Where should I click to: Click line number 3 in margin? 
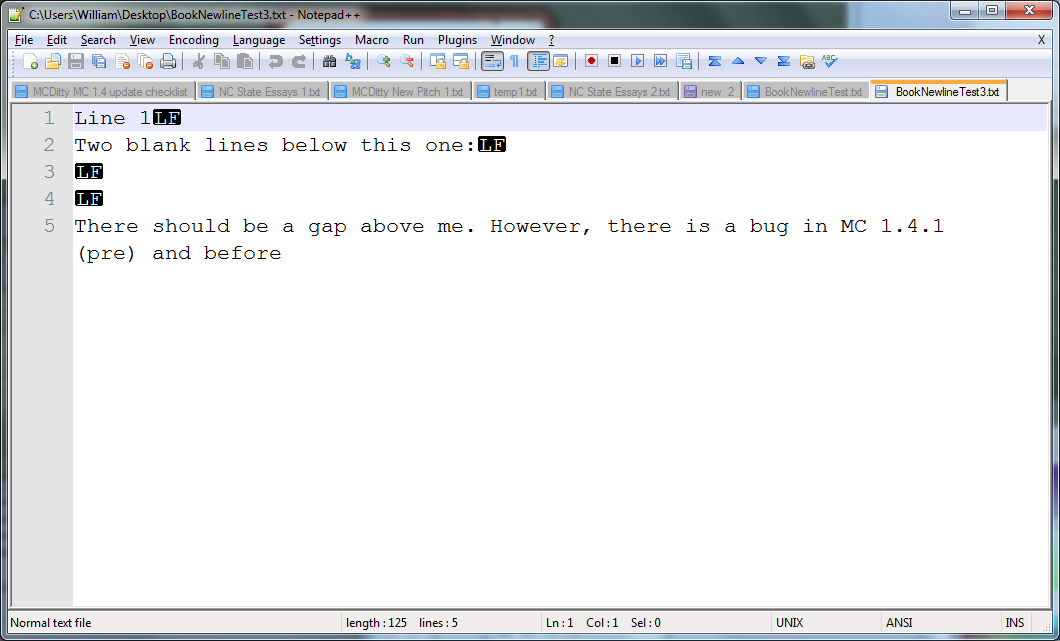[49, 172]
